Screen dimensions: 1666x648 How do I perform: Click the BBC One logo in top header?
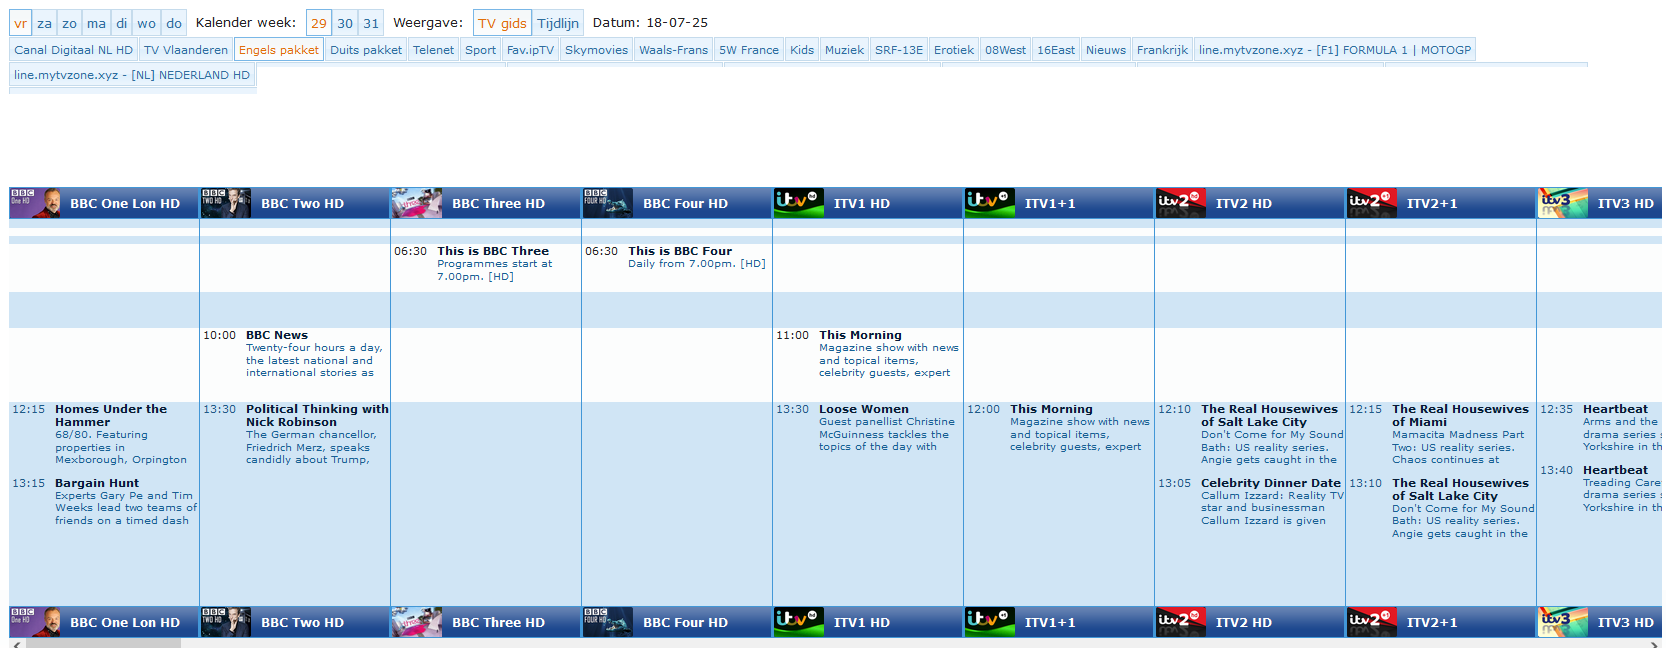pos(35,203)
